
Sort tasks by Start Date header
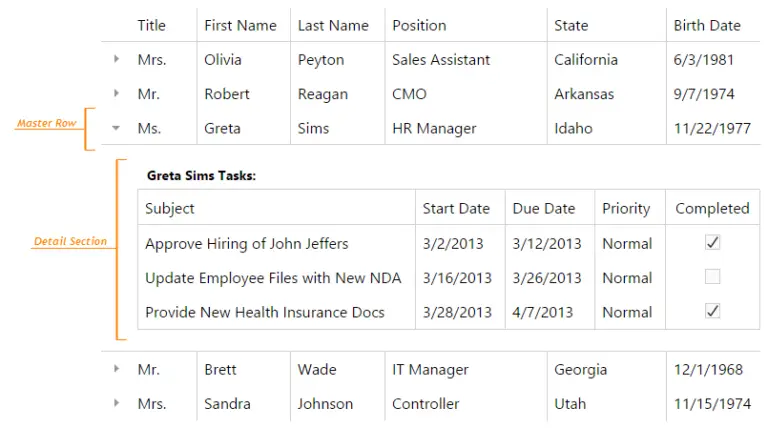[x=456, y=208]
